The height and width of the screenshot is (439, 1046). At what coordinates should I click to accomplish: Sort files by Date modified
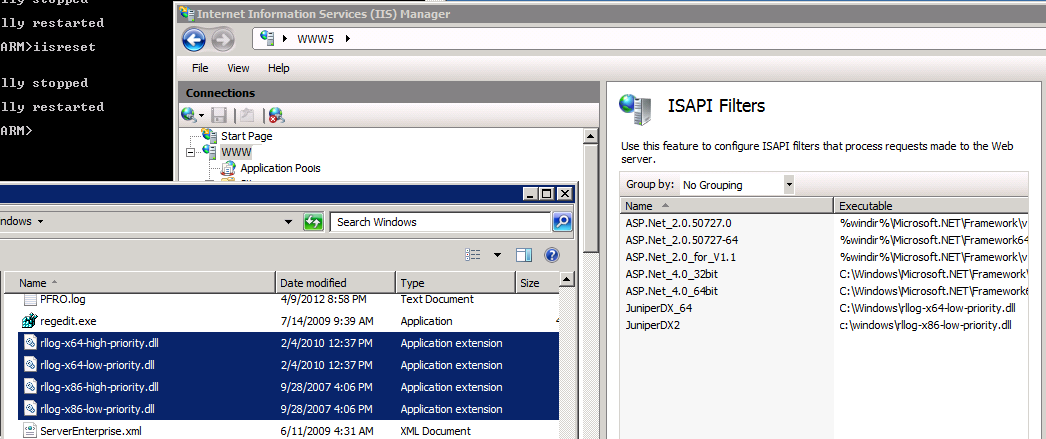click(x=336, y=283)
